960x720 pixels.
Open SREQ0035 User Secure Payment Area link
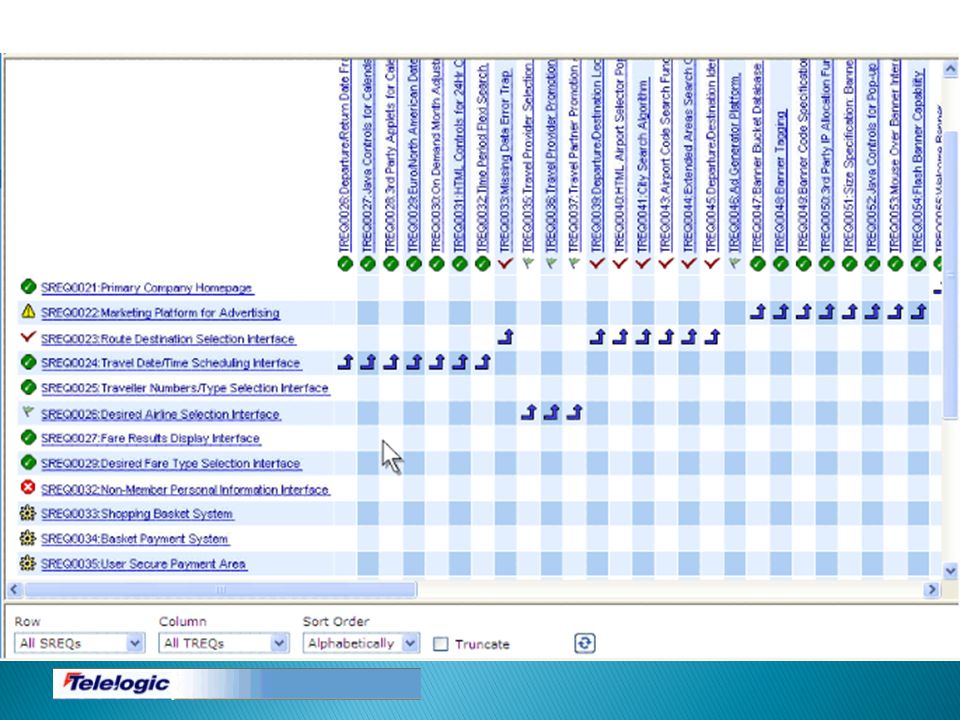click(x=144, y=564)
